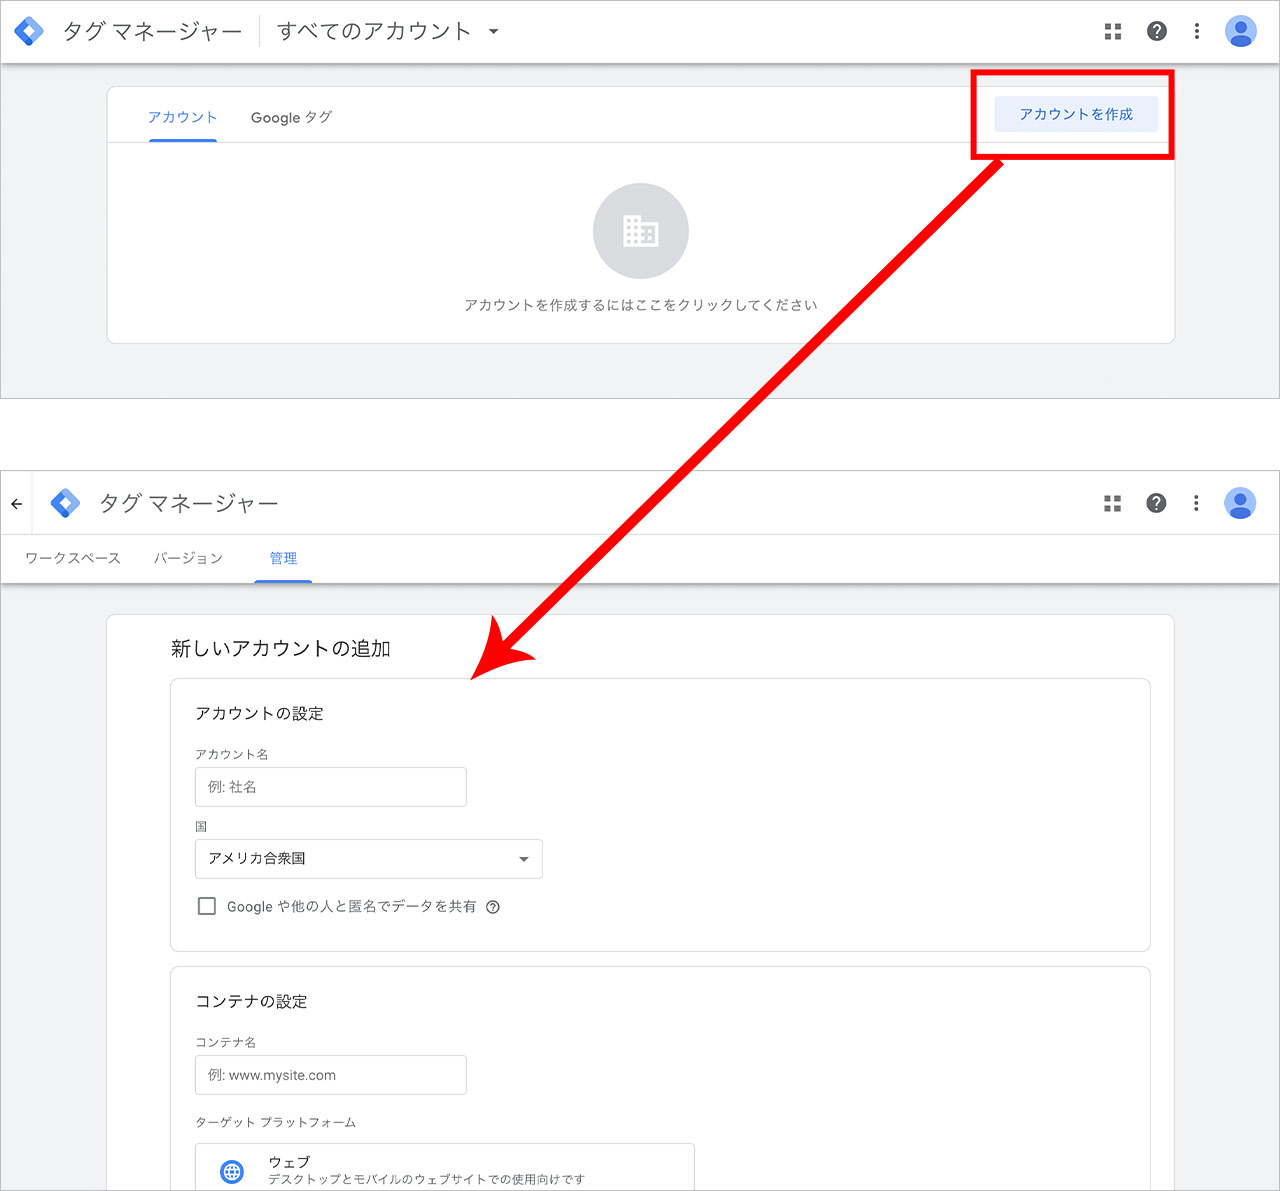Open the three-dot overflow menu icon
Viewport: 1280px width, 1191px height.
click(1196, 31)
